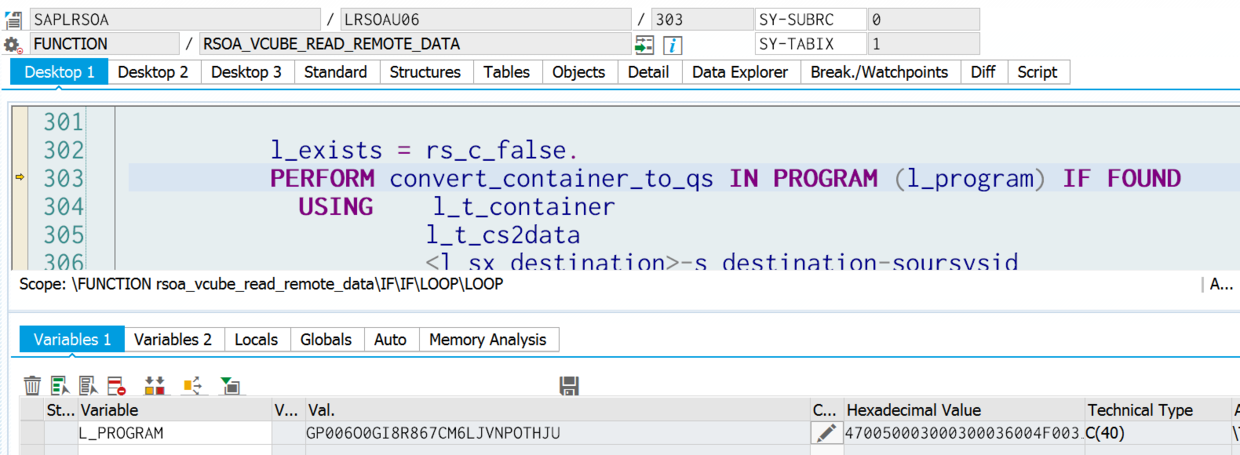Click the breakpoint margin at line 303

pos(19,178)
